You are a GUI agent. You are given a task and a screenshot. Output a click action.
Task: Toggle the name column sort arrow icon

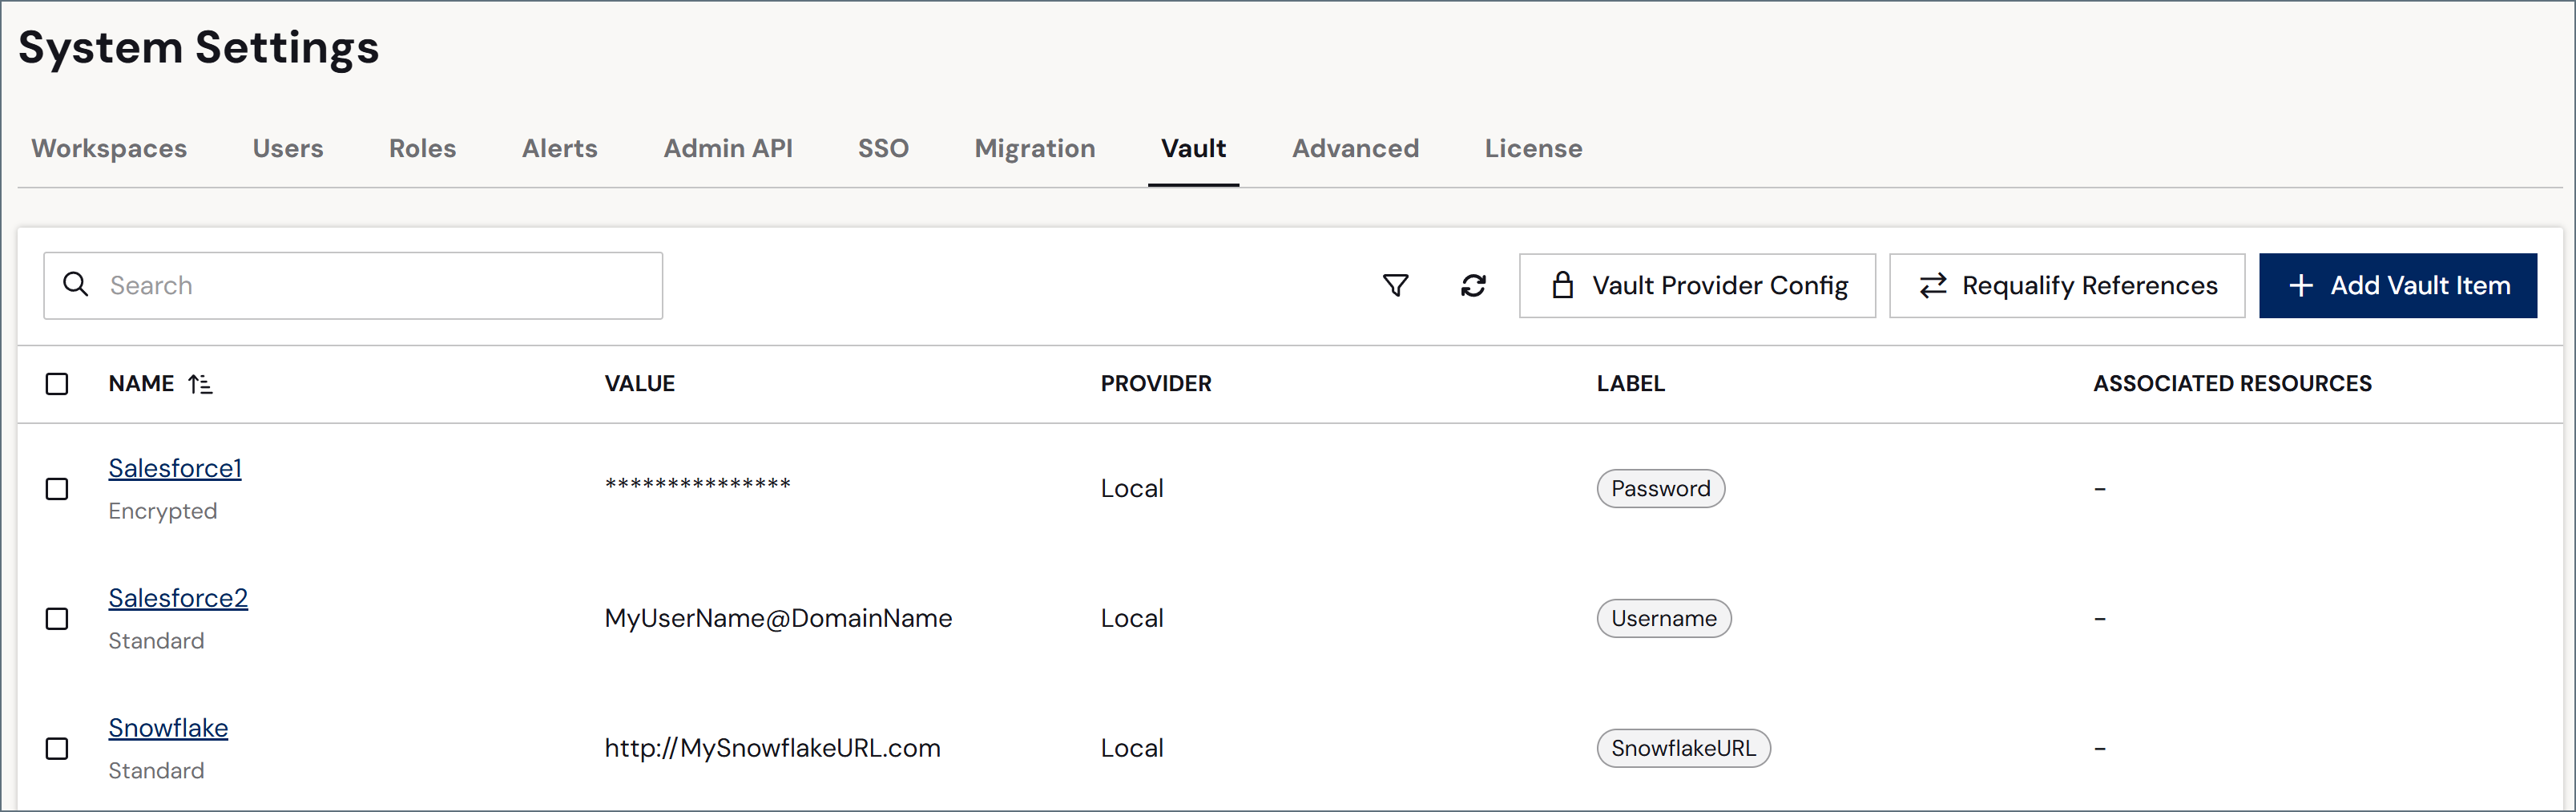pos(200,384)
